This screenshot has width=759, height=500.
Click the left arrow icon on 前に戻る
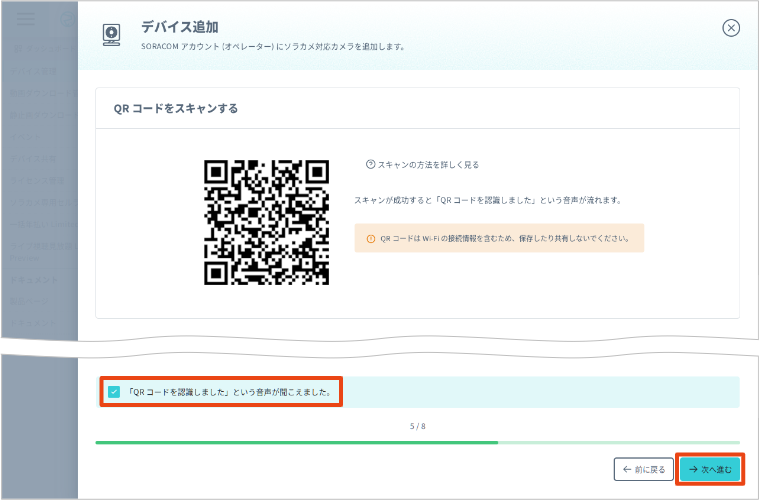click(627, 468)
